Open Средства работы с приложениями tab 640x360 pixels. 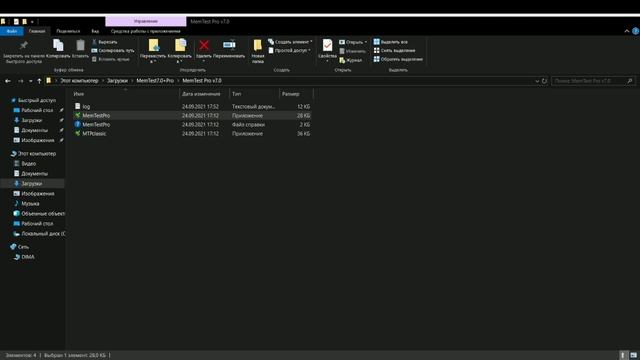tap(146, 31)
